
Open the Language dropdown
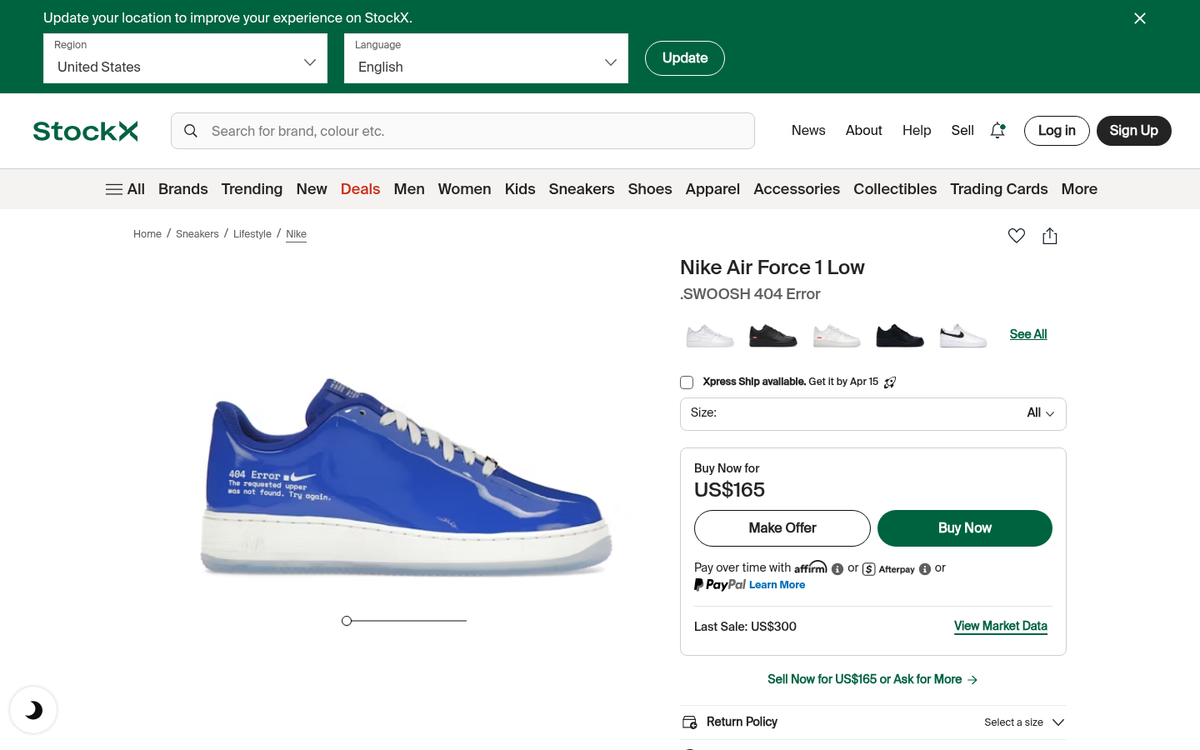point(485,58)
